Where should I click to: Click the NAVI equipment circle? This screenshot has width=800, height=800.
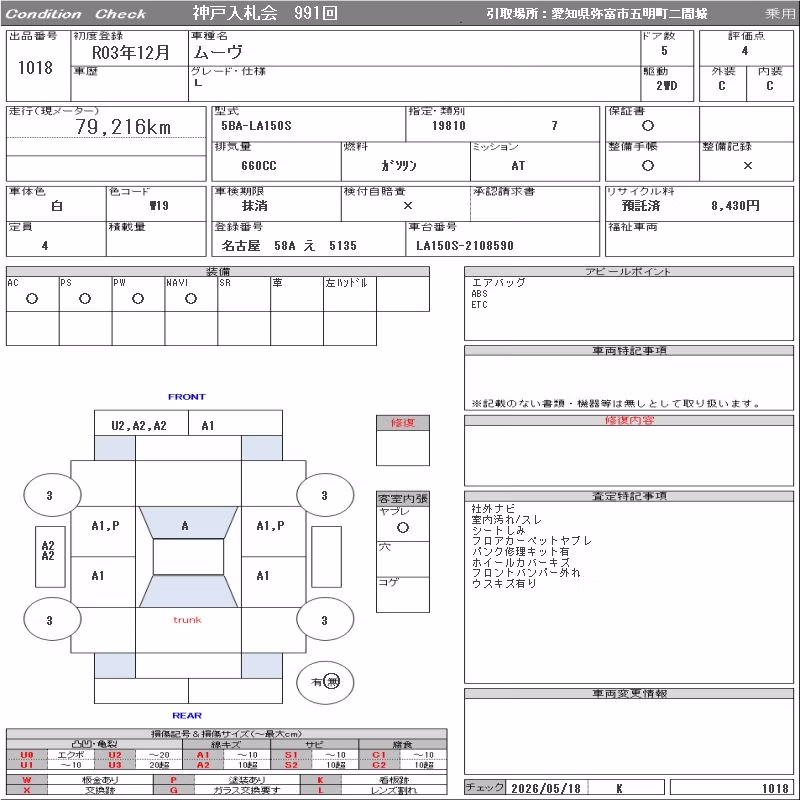point(191,298)
